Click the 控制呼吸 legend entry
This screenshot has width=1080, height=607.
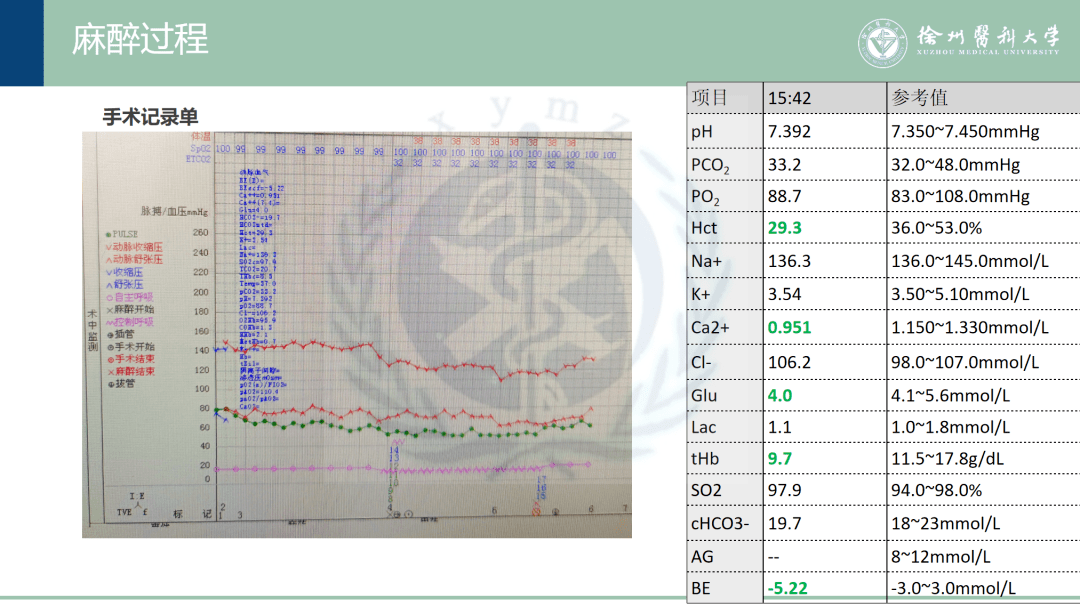point(132,322)
